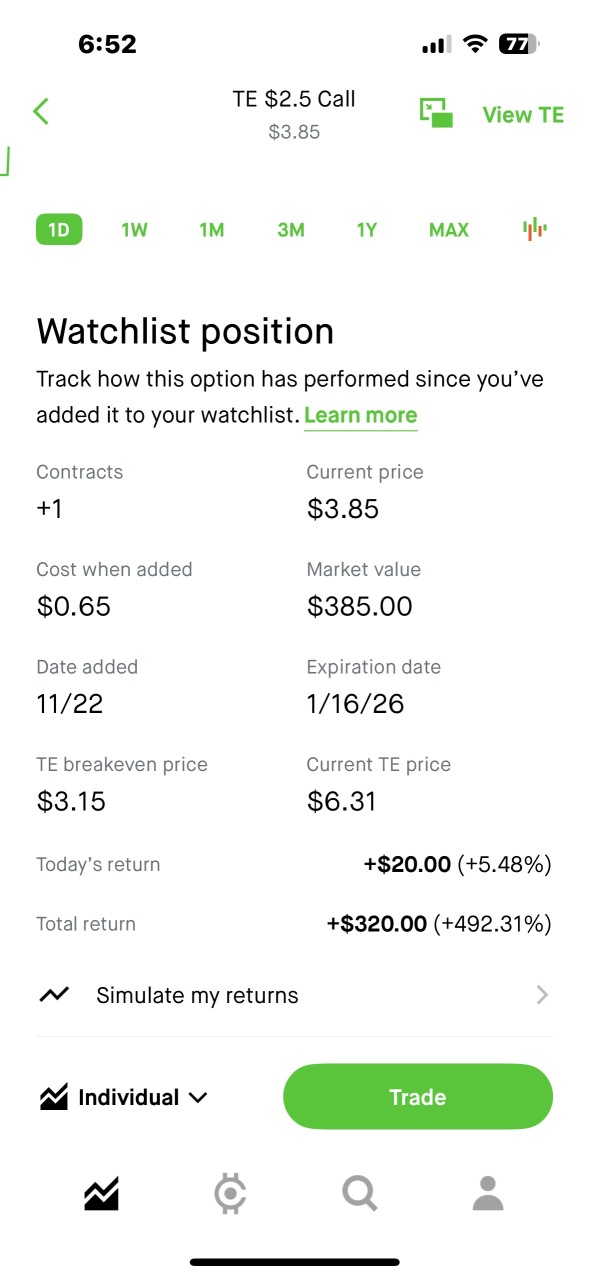Select the MAX time range

[x=449, y=230]
